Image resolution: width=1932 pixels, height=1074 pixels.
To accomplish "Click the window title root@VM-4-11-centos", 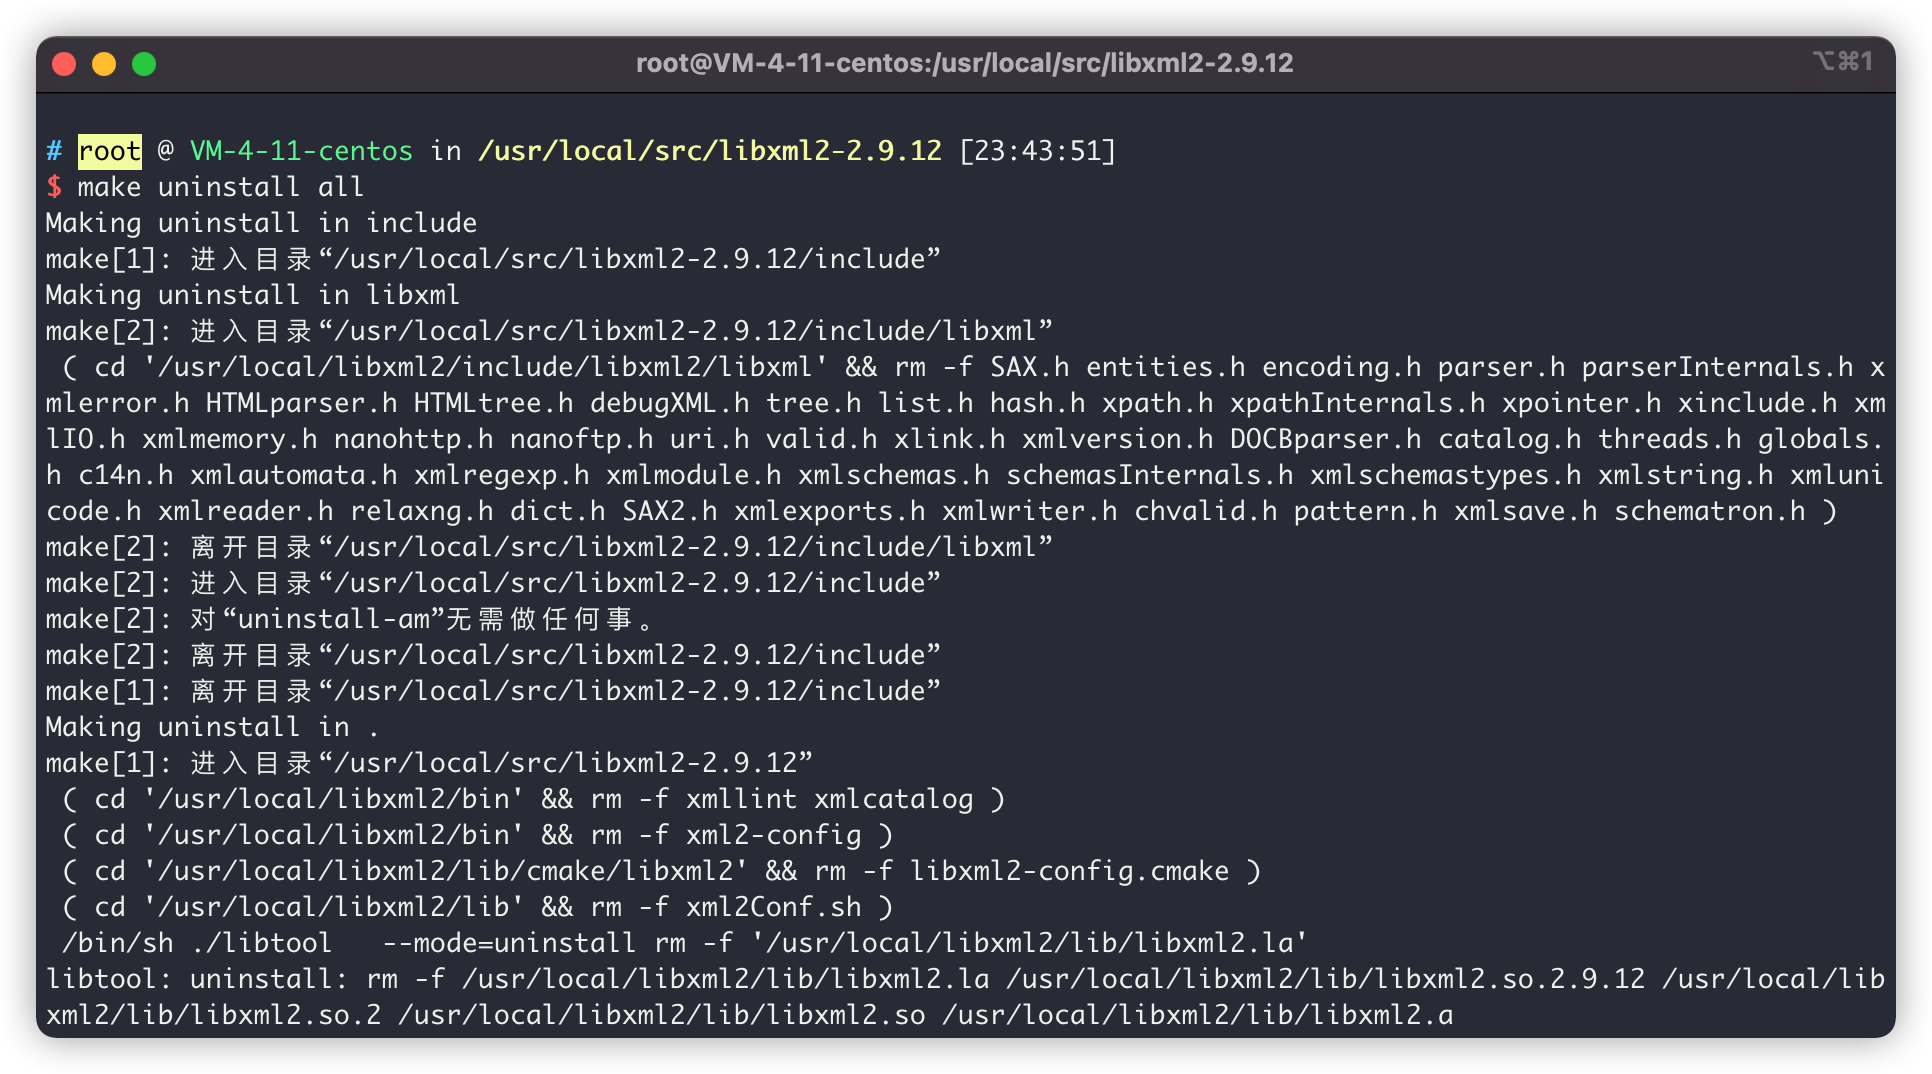I will click(x=964, y=63).
